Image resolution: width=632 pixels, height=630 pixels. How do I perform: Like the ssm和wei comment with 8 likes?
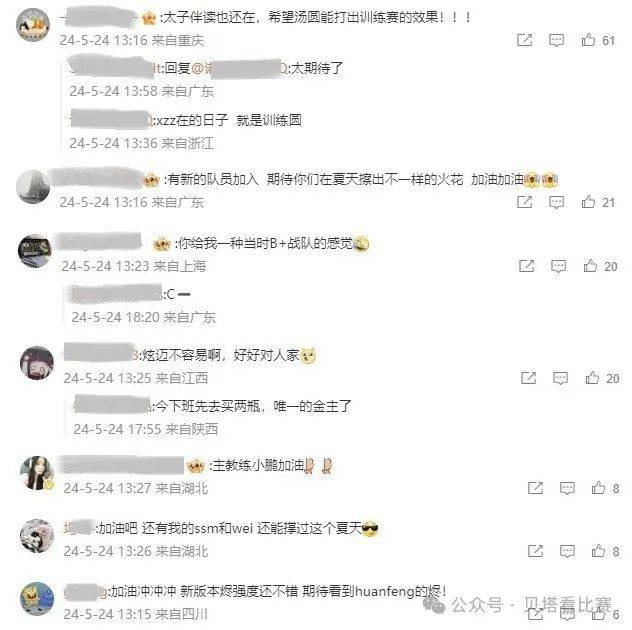(x=599, y=551)
